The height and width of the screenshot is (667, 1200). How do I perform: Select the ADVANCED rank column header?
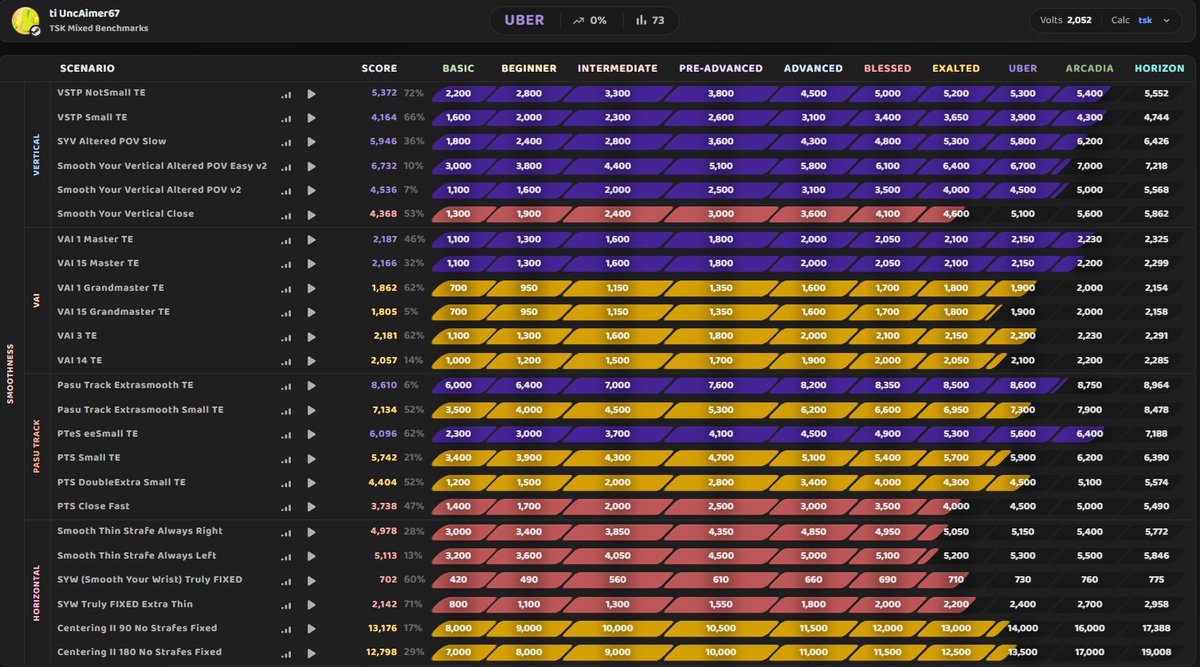813,69
